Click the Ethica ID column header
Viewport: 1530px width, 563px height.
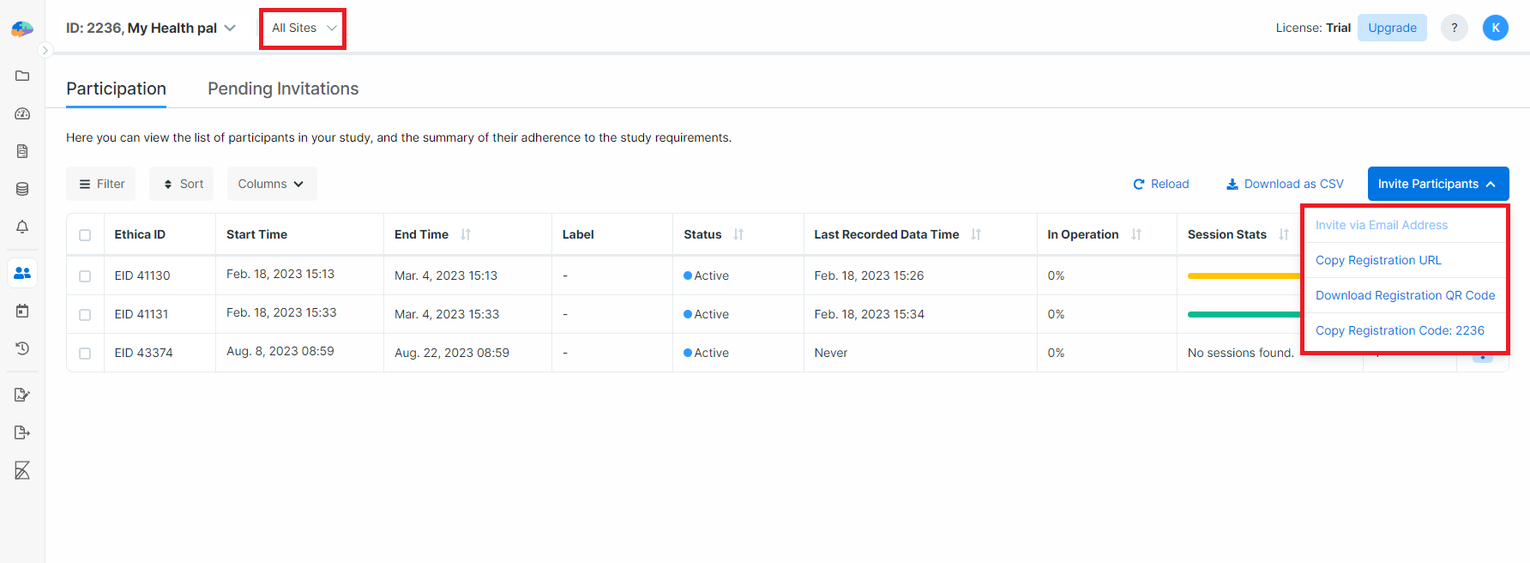point(140,235)
